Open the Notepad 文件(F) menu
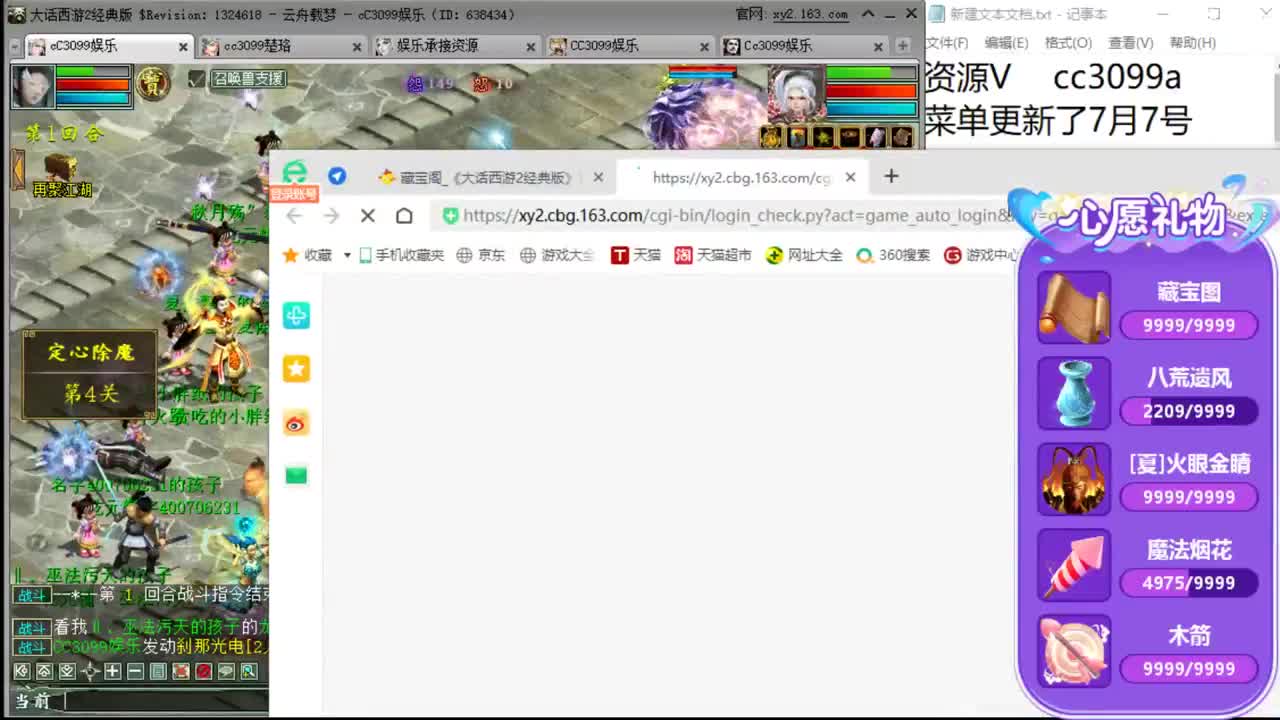1280x720 pixels. coord(947,43)
